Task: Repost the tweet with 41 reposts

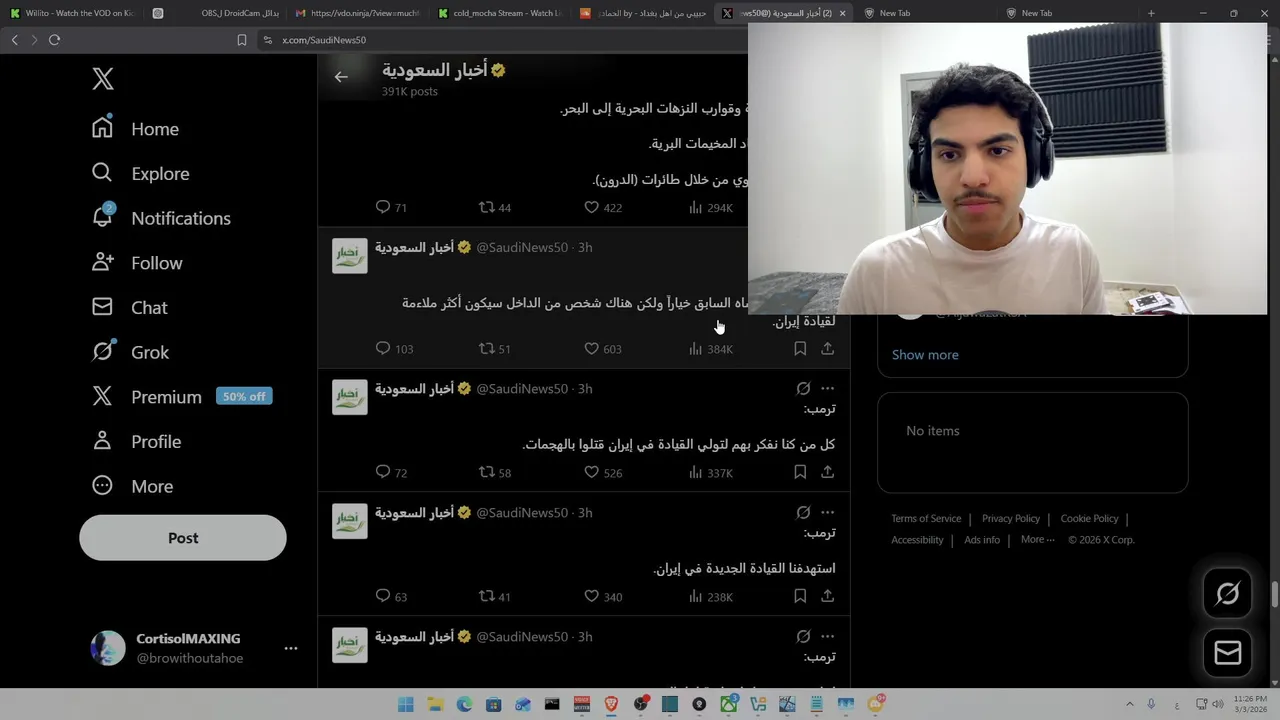Action: [x=495, y=596]
